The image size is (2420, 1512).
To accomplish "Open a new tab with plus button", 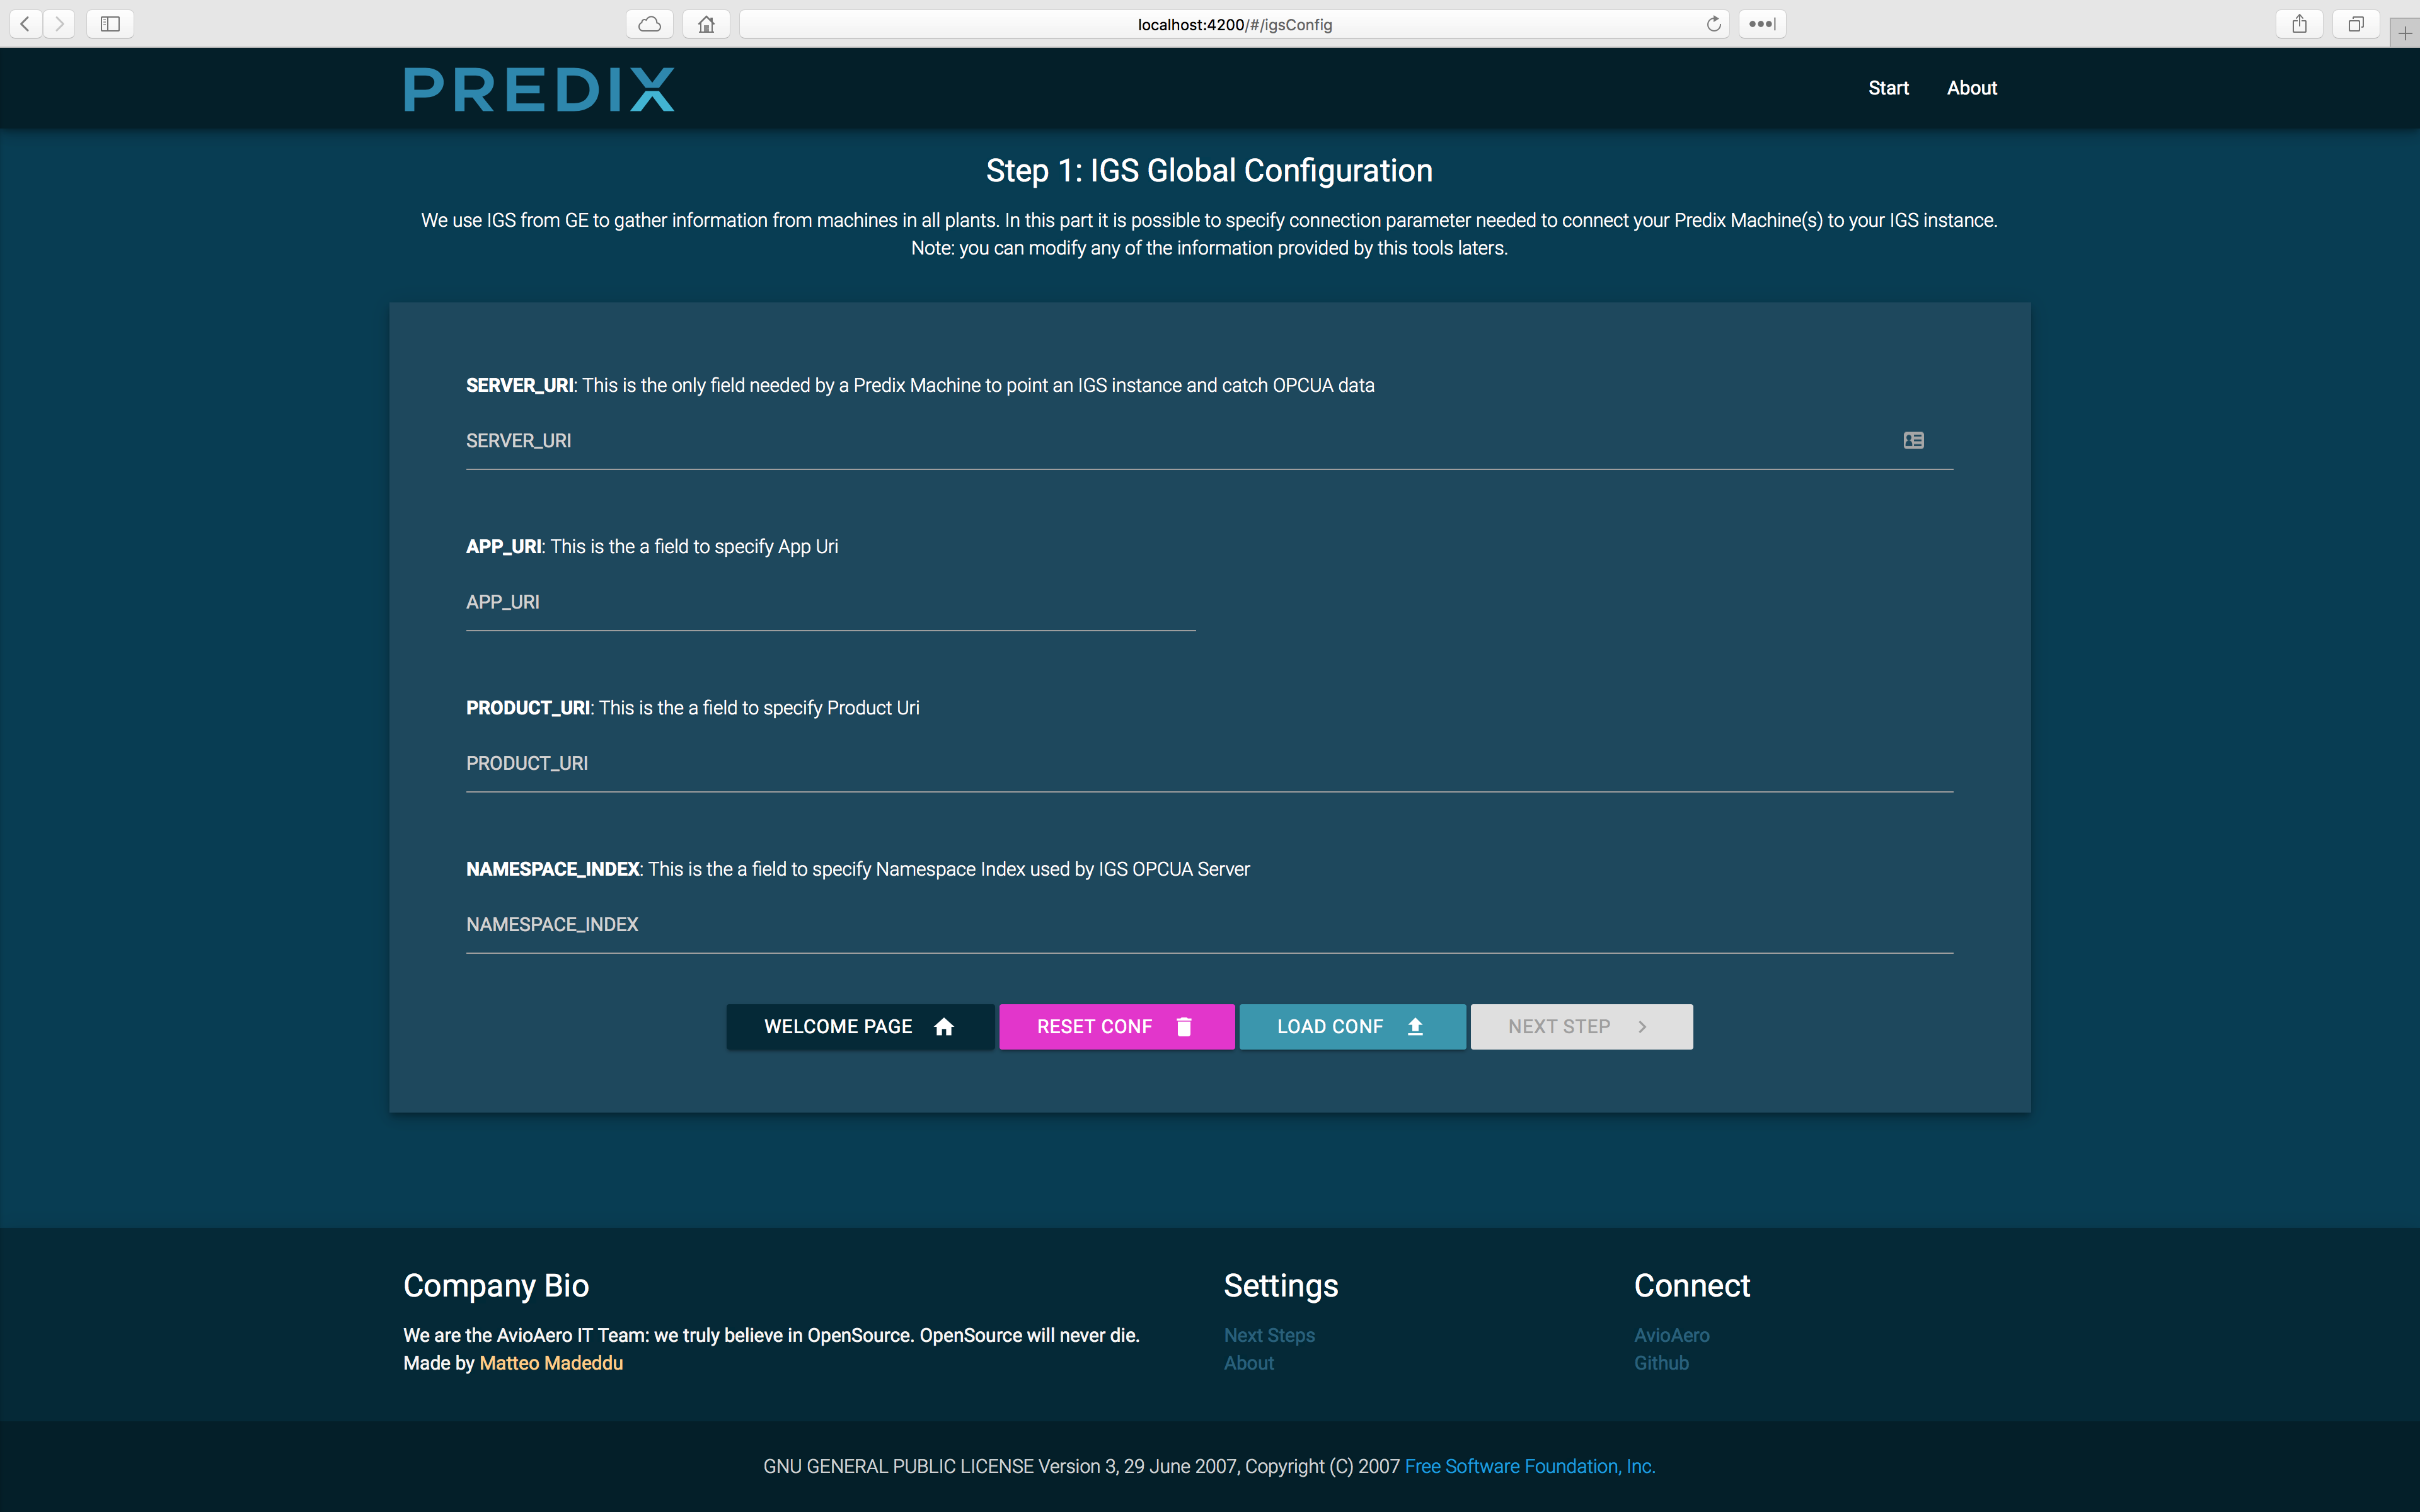I will pyautogui.click(x=2405, y=34).
